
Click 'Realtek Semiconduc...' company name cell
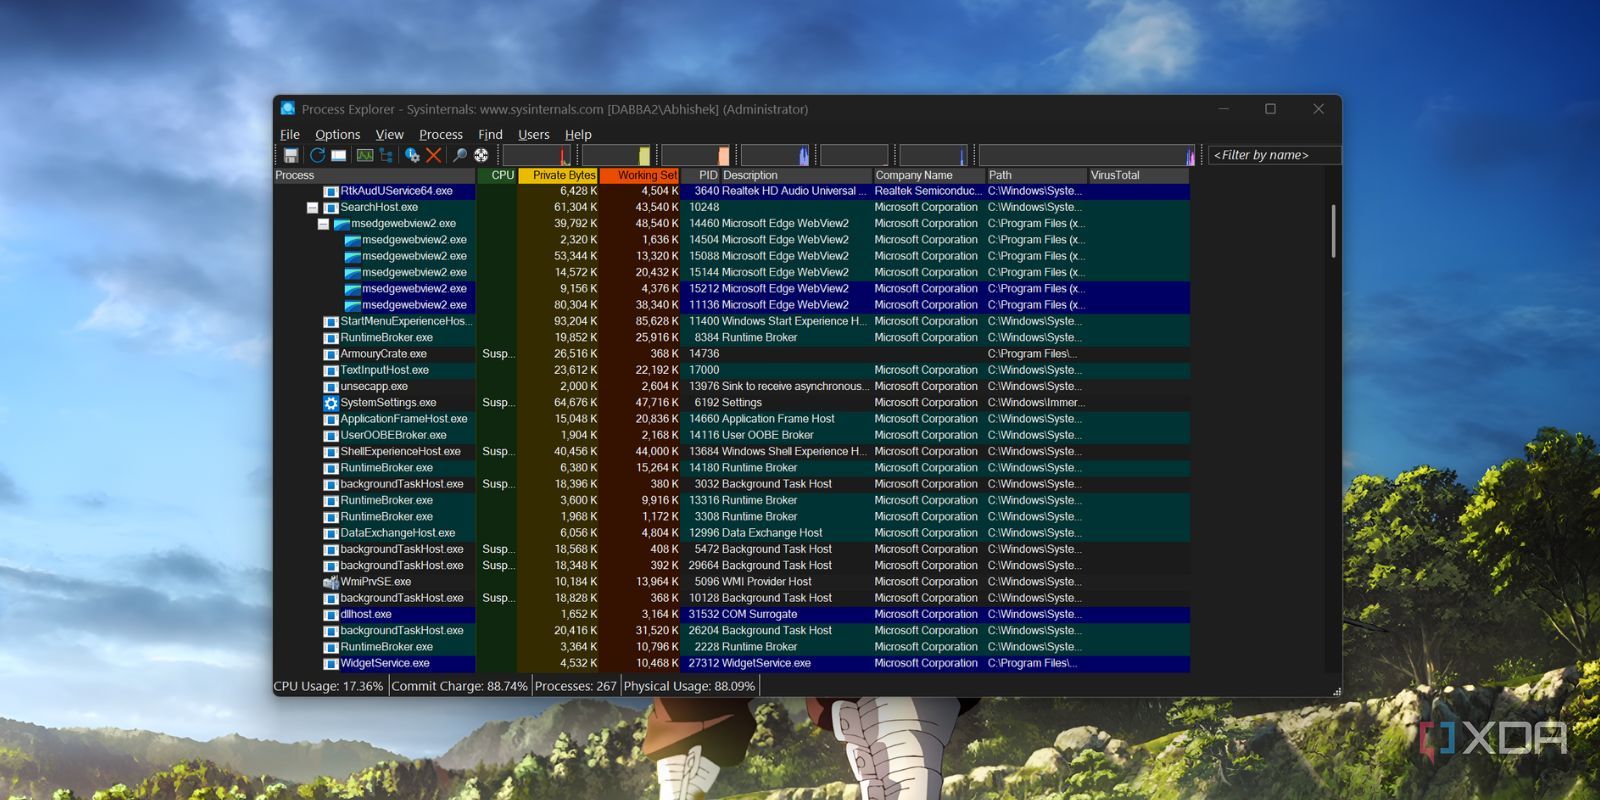pos(928,191)
